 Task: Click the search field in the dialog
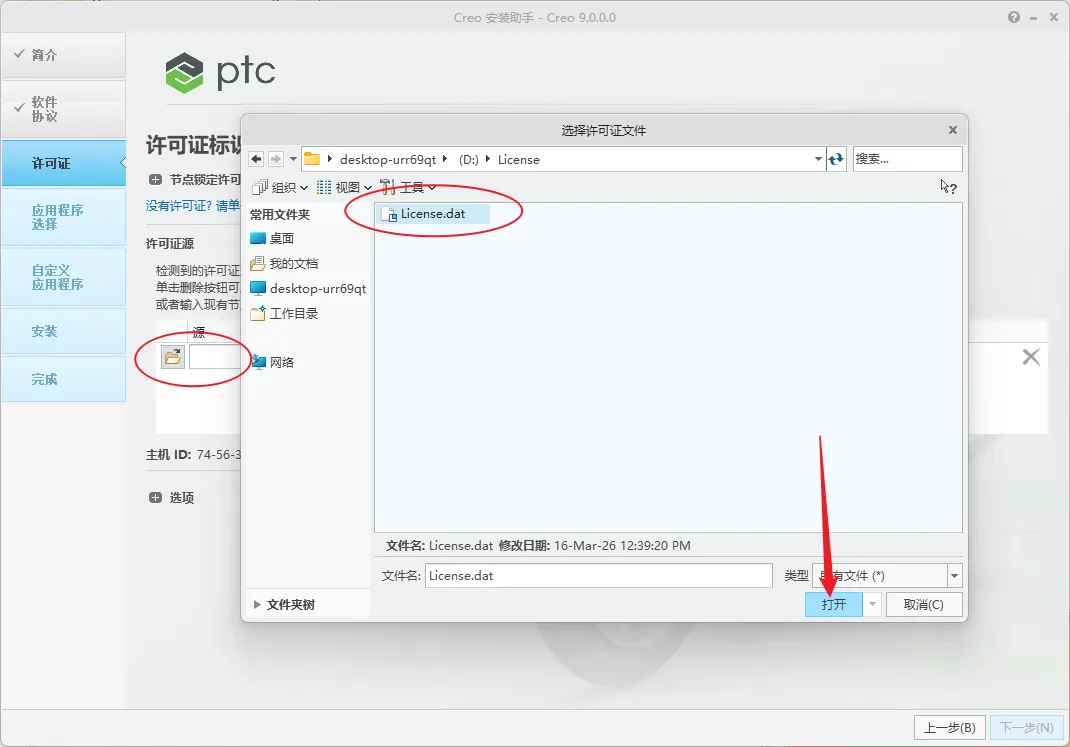907,159
